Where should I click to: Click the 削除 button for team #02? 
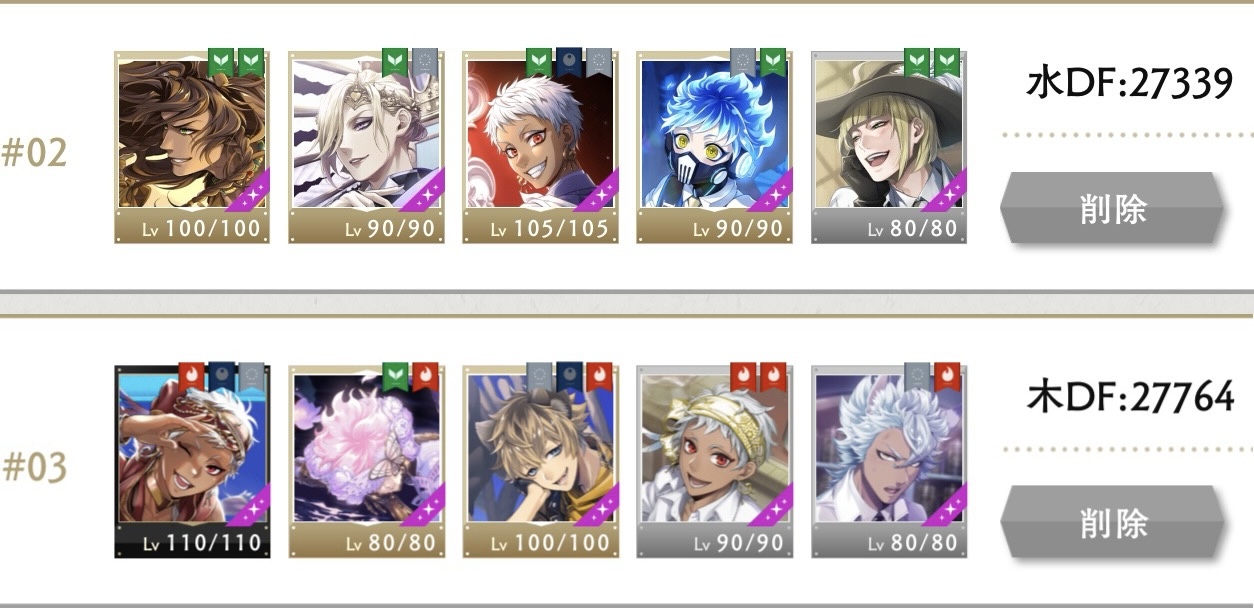click(1112, 208)
